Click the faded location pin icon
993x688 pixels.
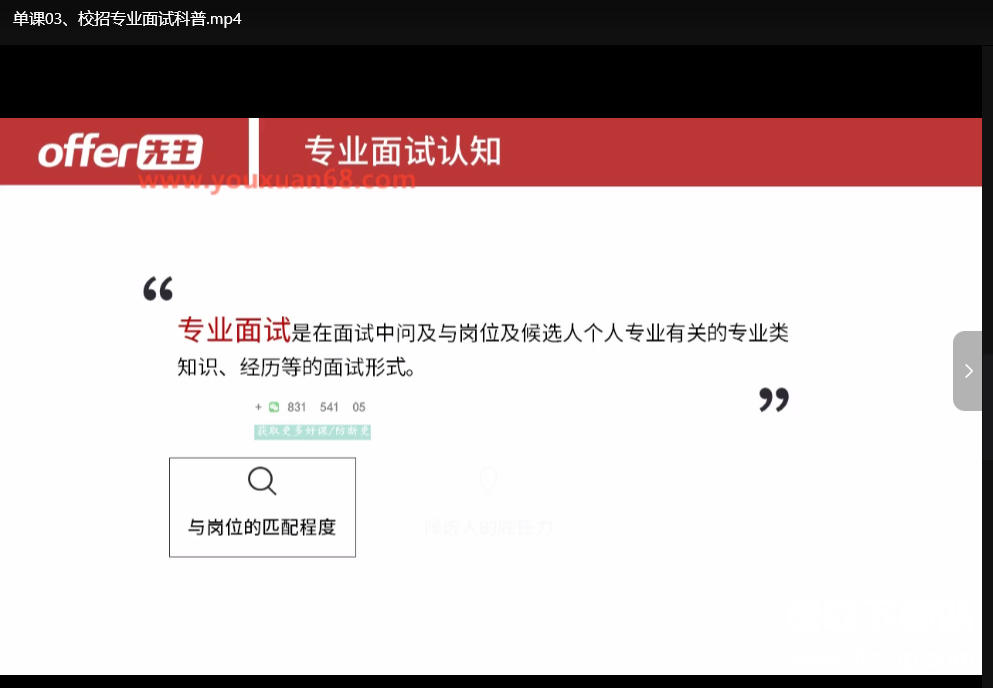488,481
